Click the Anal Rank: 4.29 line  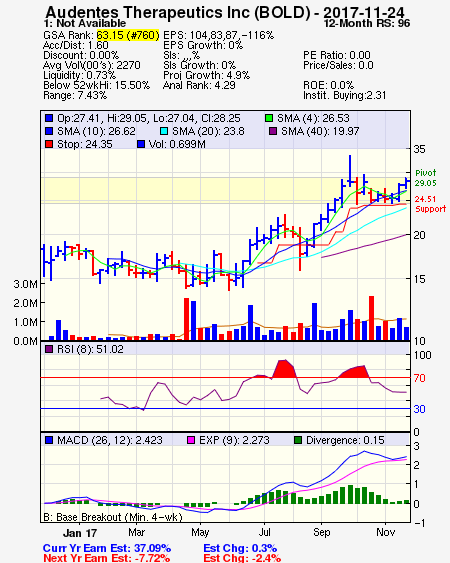pyautogui.click(x=199, y=85)
